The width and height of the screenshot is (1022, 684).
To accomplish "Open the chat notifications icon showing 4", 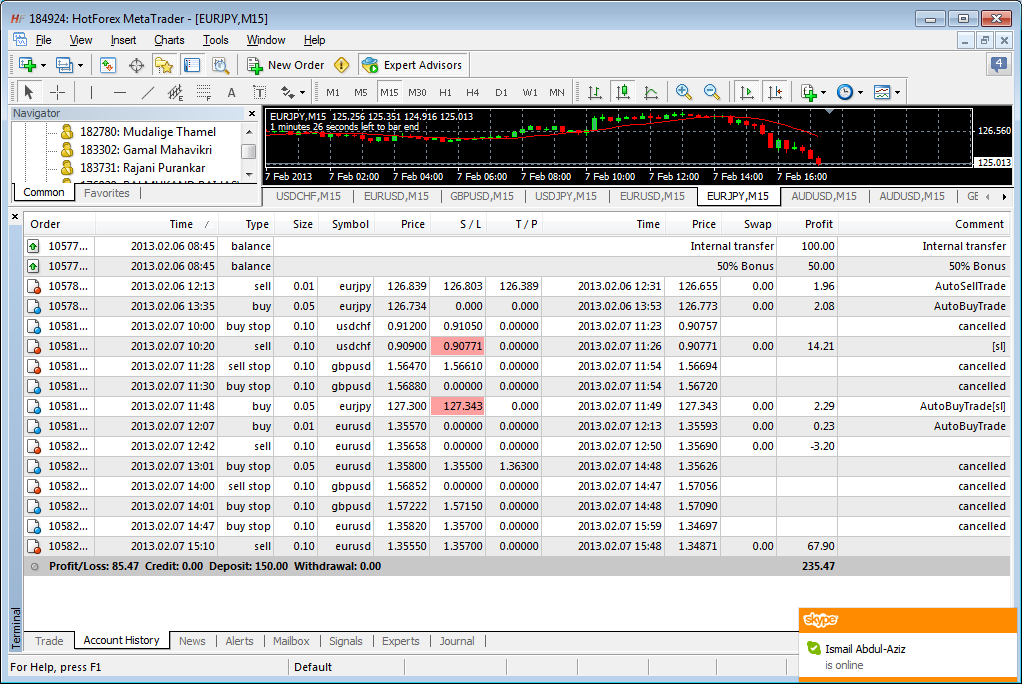I will tap(998, 64).
